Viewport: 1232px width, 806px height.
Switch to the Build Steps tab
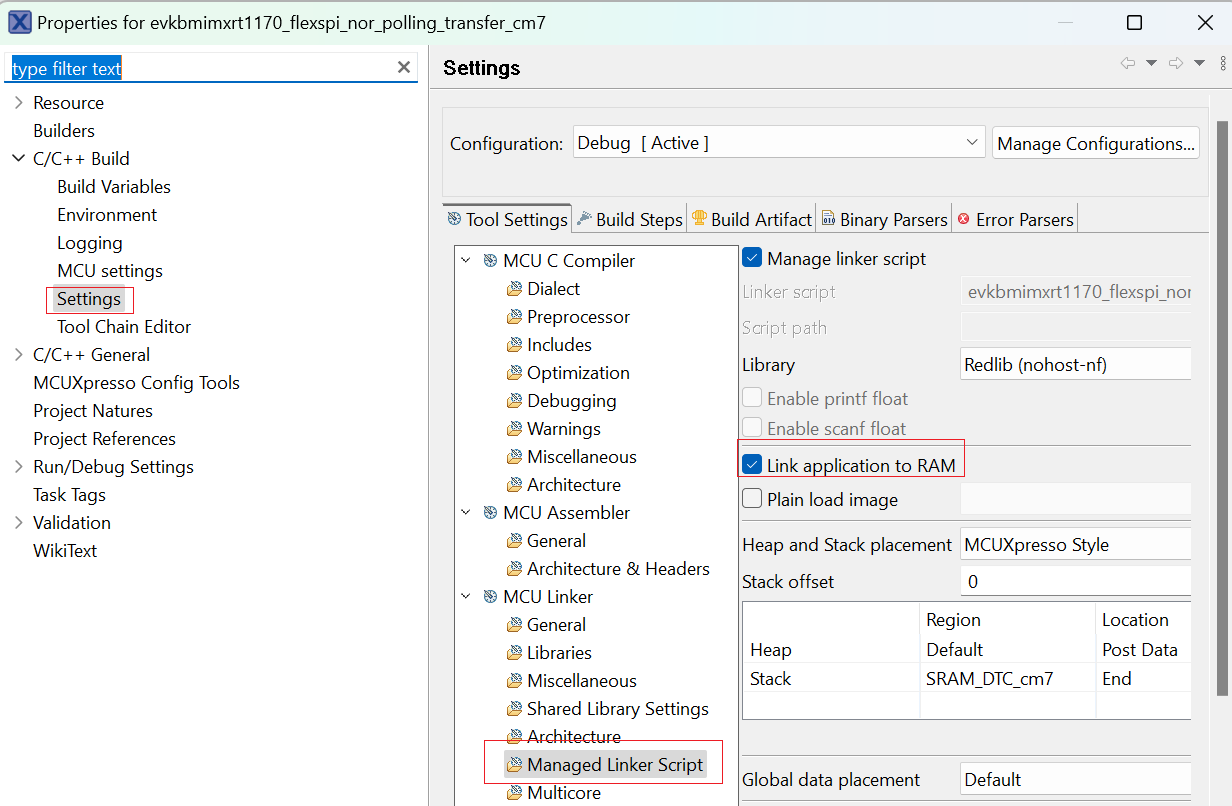(x=630, y=220)
